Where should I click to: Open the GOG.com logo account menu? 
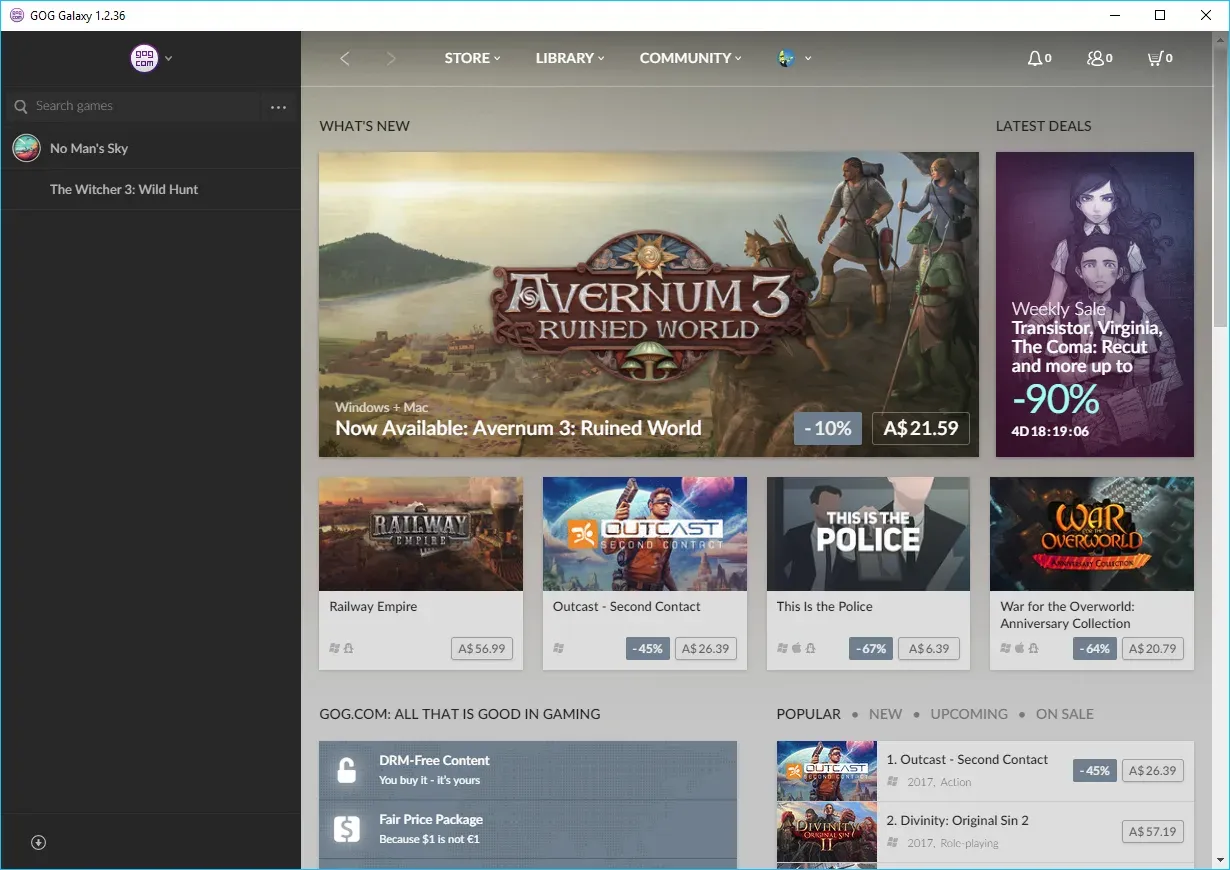pyautogui.click(x=144, y=58)
